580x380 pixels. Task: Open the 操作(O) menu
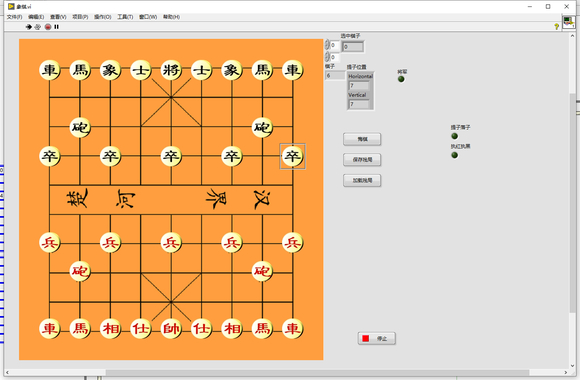click(x=102, y=17)
